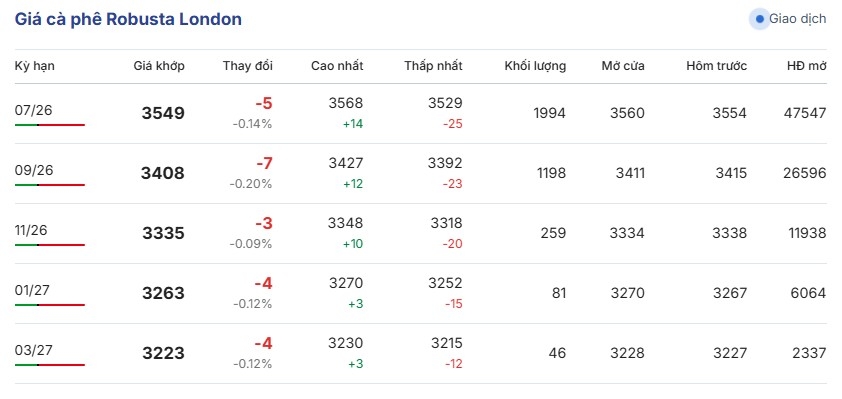The width and height of the screenshot is (842, 399).
Task: Click the 09/26 matched price 3408
Action: (x=163, y=173)
